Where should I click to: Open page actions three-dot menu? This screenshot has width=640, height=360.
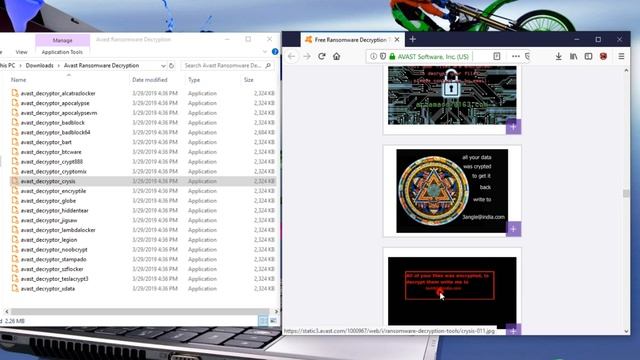(516, 56)
